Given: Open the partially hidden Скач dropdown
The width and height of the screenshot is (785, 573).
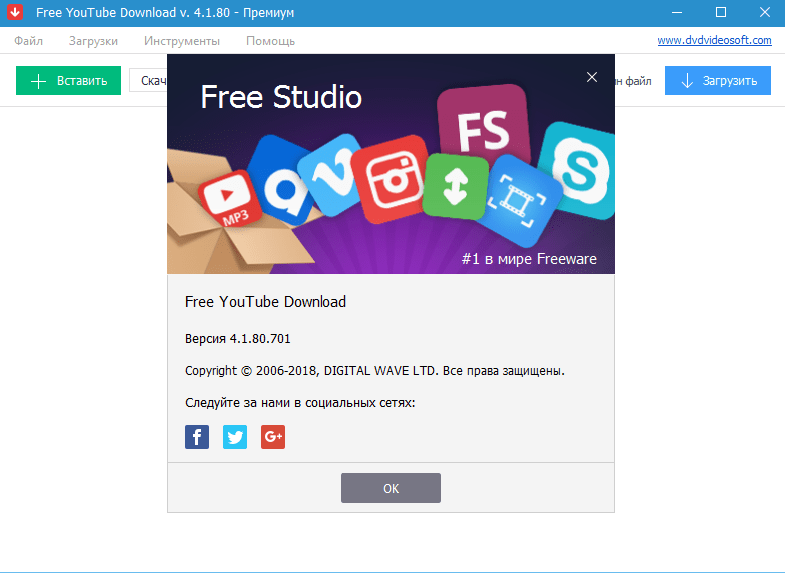Looking at the screenshot, I should tap(148, 81).
